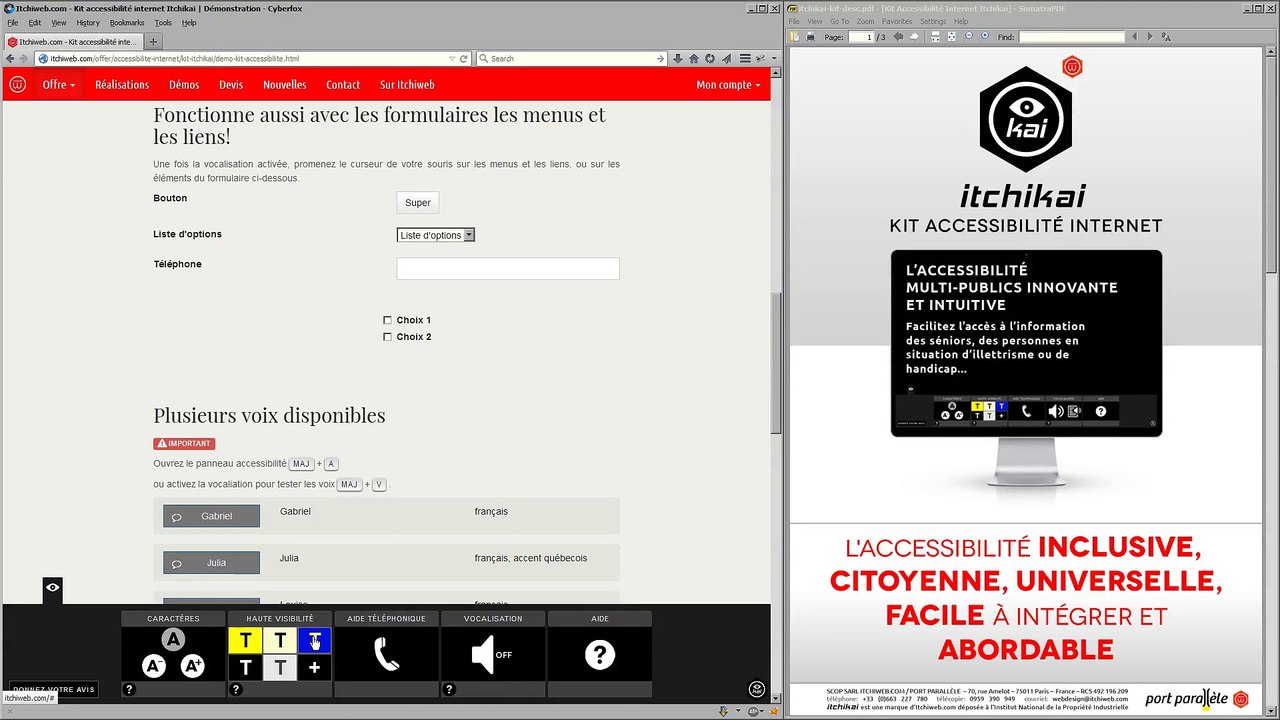Image resolution: width=1280 pixels, height=720 pixels.
Task: Open more visibility options with plus tile
Action: [314, 667]
